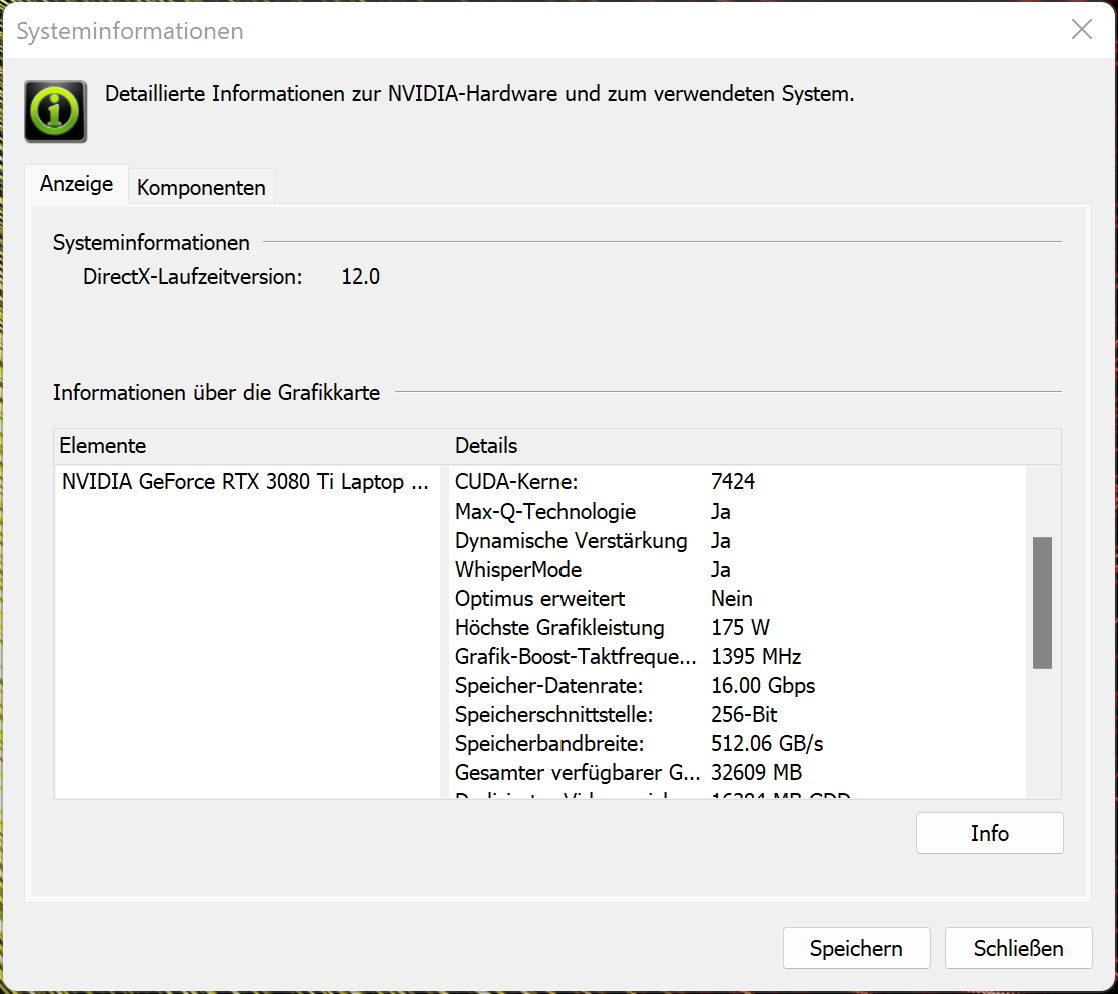Image resolution: width=1118 pixels, height=994 pixels.
Task: Select the Dynamische Verstärkung row
Action: click(738, 540)
